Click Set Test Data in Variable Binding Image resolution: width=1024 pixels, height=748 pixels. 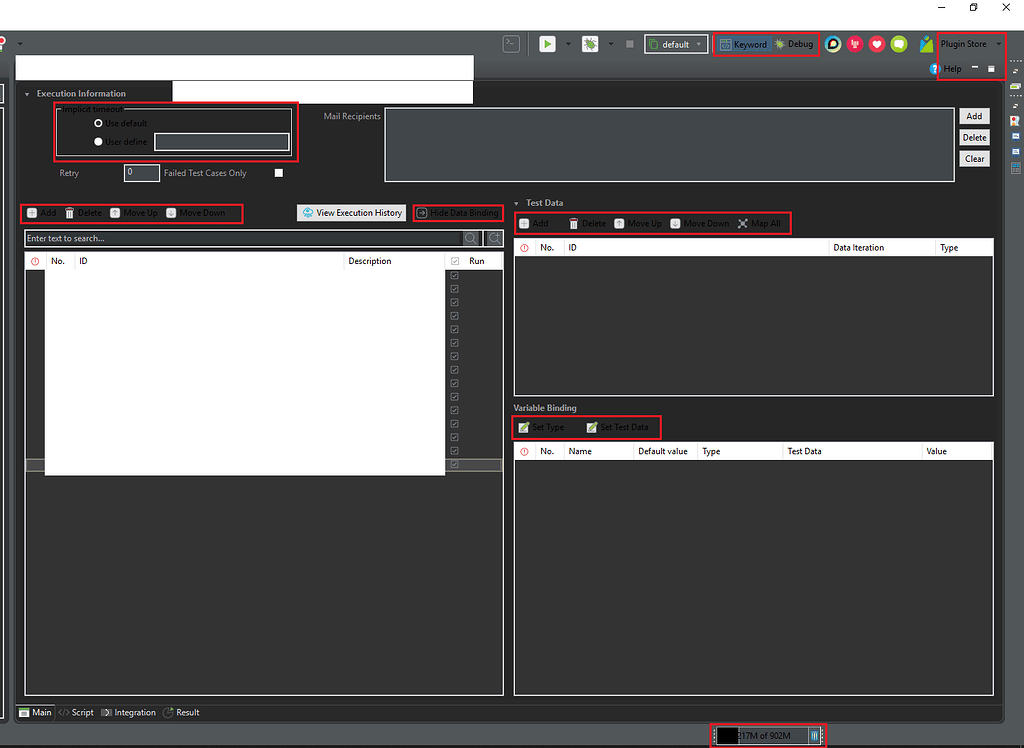click(x=617, y=426)
